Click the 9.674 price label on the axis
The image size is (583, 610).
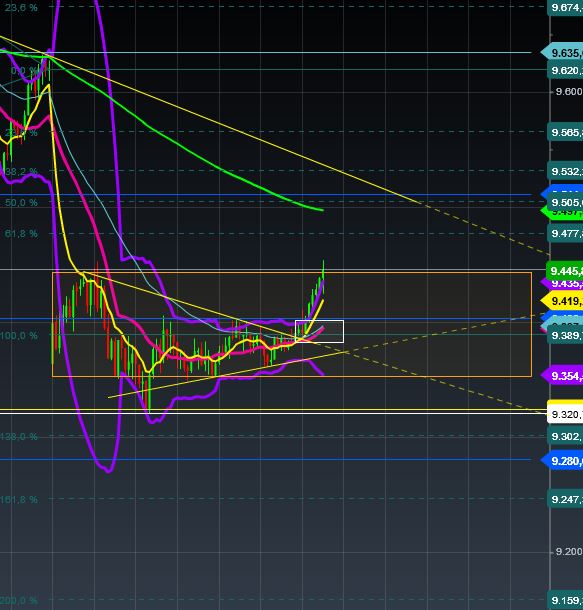click(x=565, y=7)
